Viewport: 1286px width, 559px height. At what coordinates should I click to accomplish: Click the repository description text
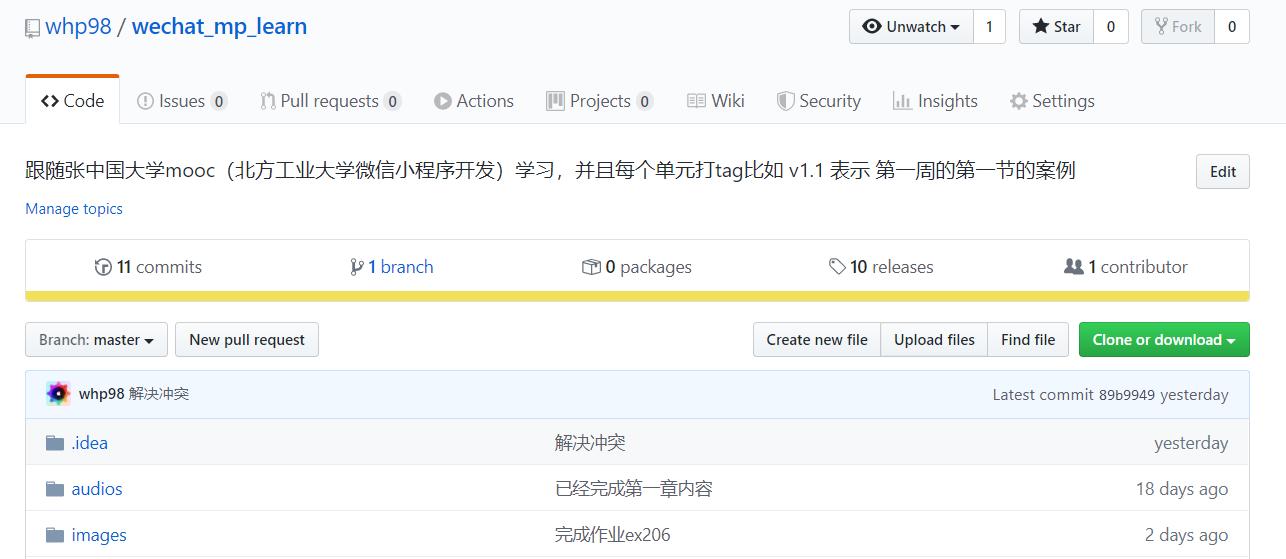[x=550, y=171]
